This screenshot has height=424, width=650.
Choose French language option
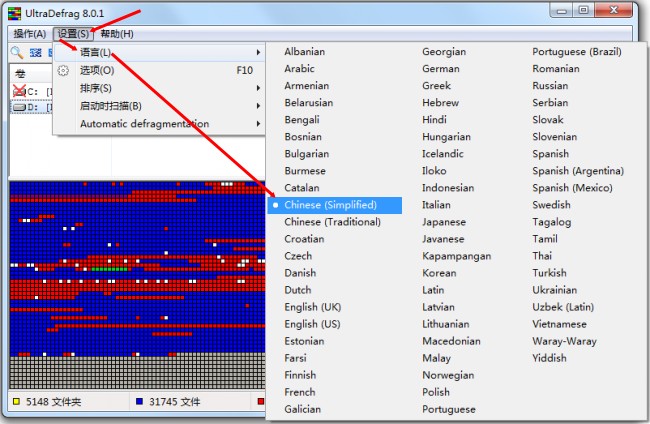[300, 392]
